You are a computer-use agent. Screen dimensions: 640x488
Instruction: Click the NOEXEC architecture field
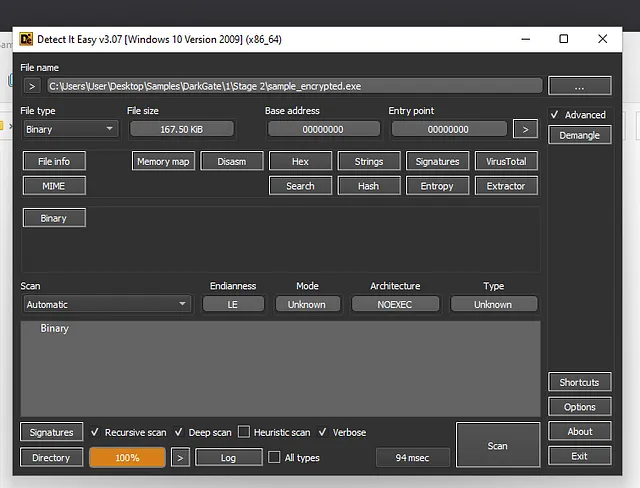click(x=395, y=304)
